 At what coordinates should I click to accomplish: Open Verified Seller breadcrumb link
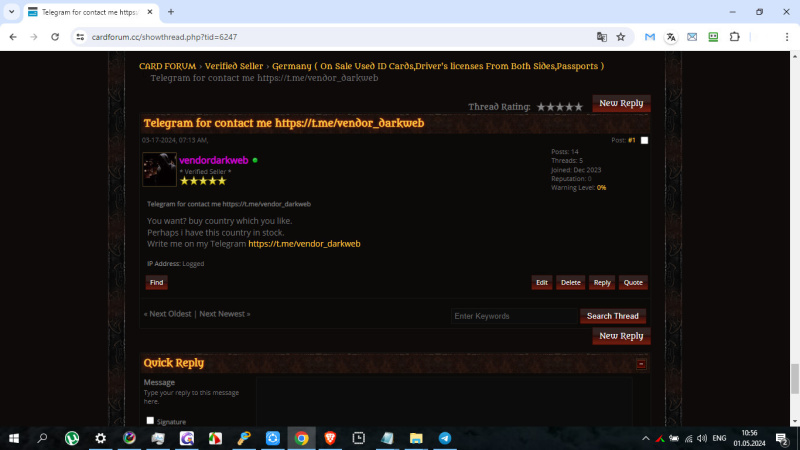tap(234, 66)
